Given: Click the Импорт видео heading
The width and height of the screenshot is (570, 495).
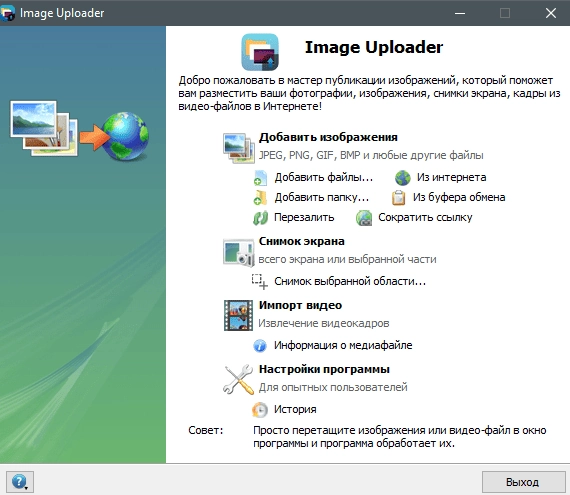Looking at the screenshot, I should pyautogui.click(x=300, y=305).
